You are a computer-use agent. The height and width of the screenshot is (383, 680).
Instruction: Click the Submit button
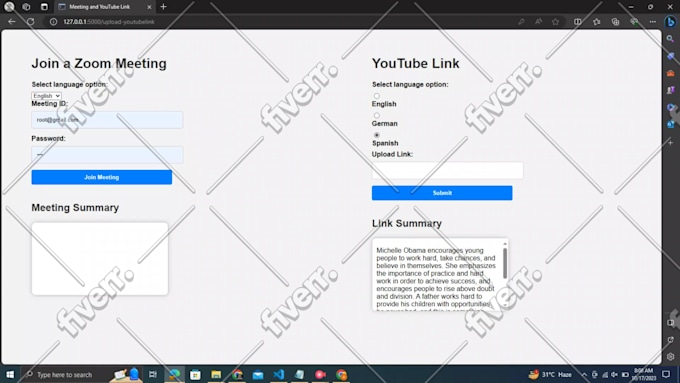[442, 193]
